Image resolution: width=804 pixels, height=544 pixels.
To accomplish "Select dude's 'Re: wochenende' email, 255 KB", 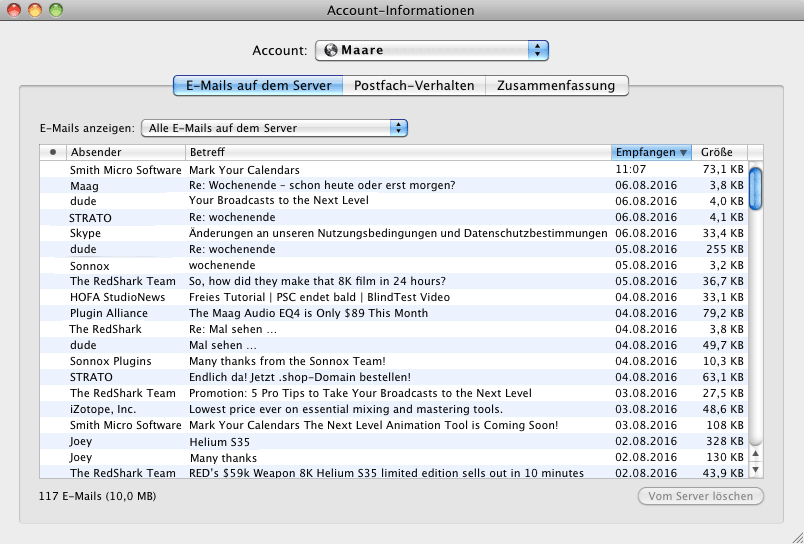I will coord(394,249).
